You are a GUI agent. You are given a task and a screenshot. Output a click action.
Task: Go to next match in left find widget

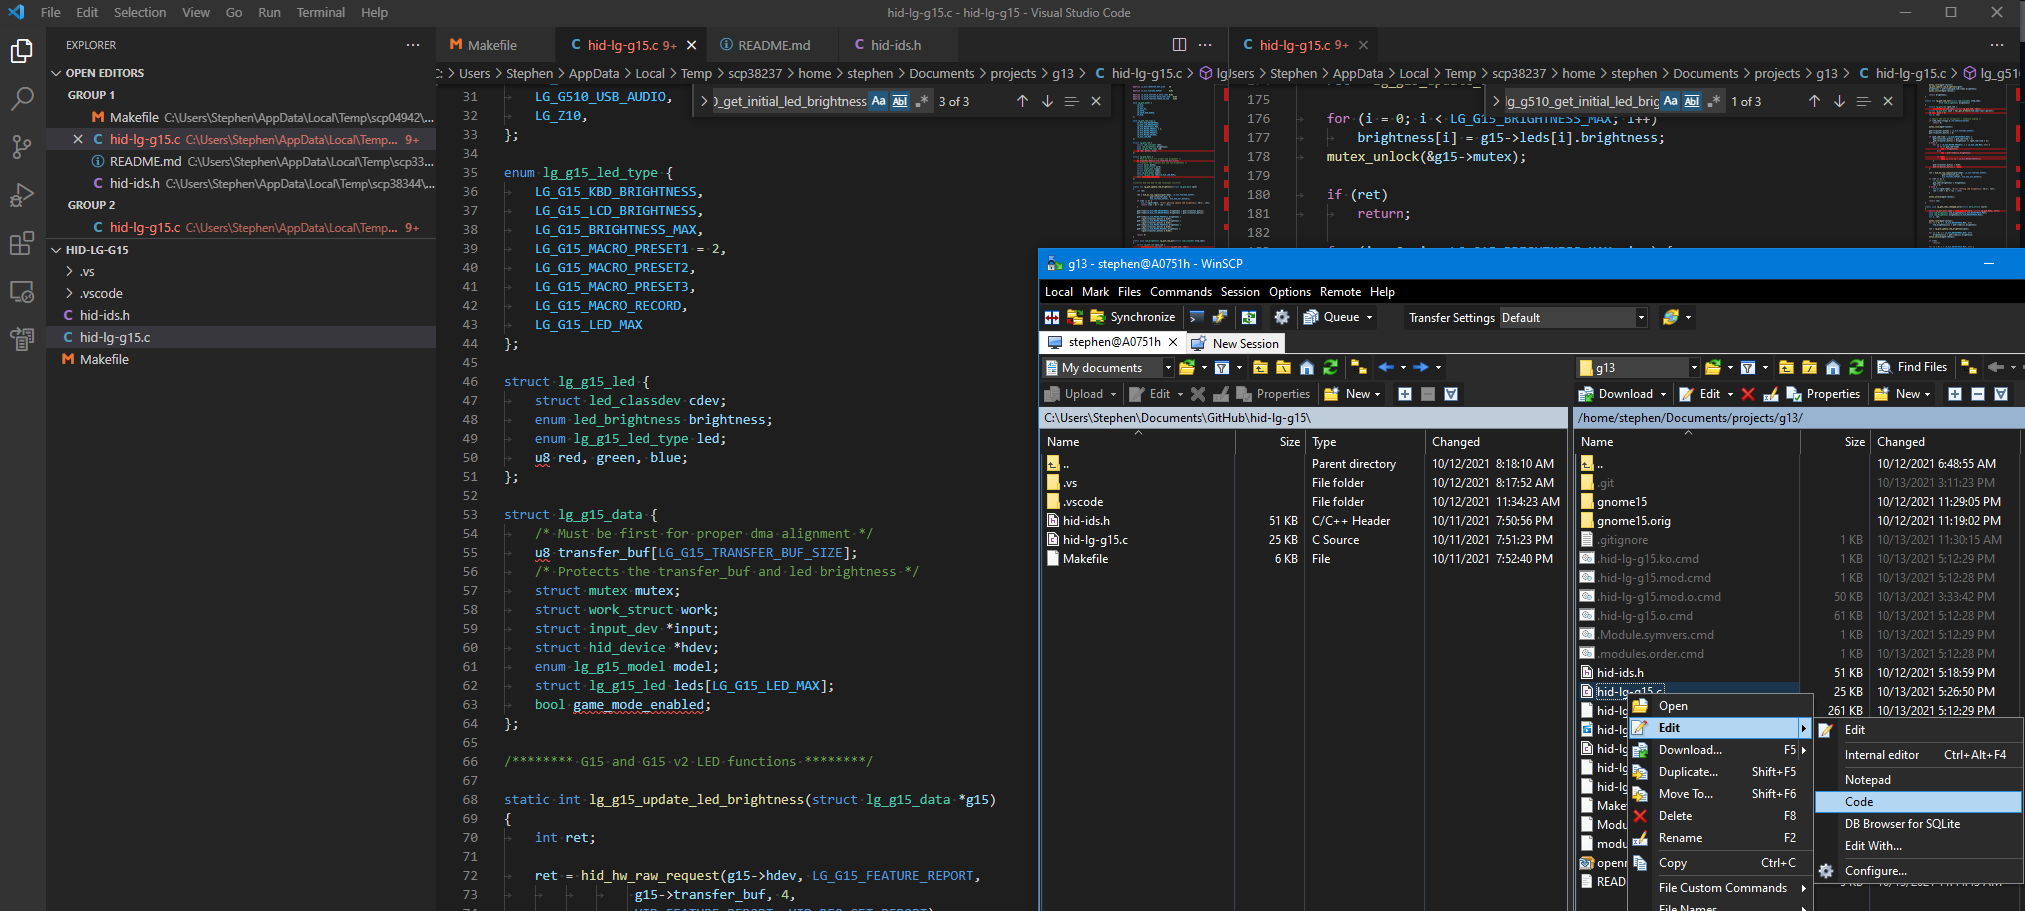(x=1047, y=101)
